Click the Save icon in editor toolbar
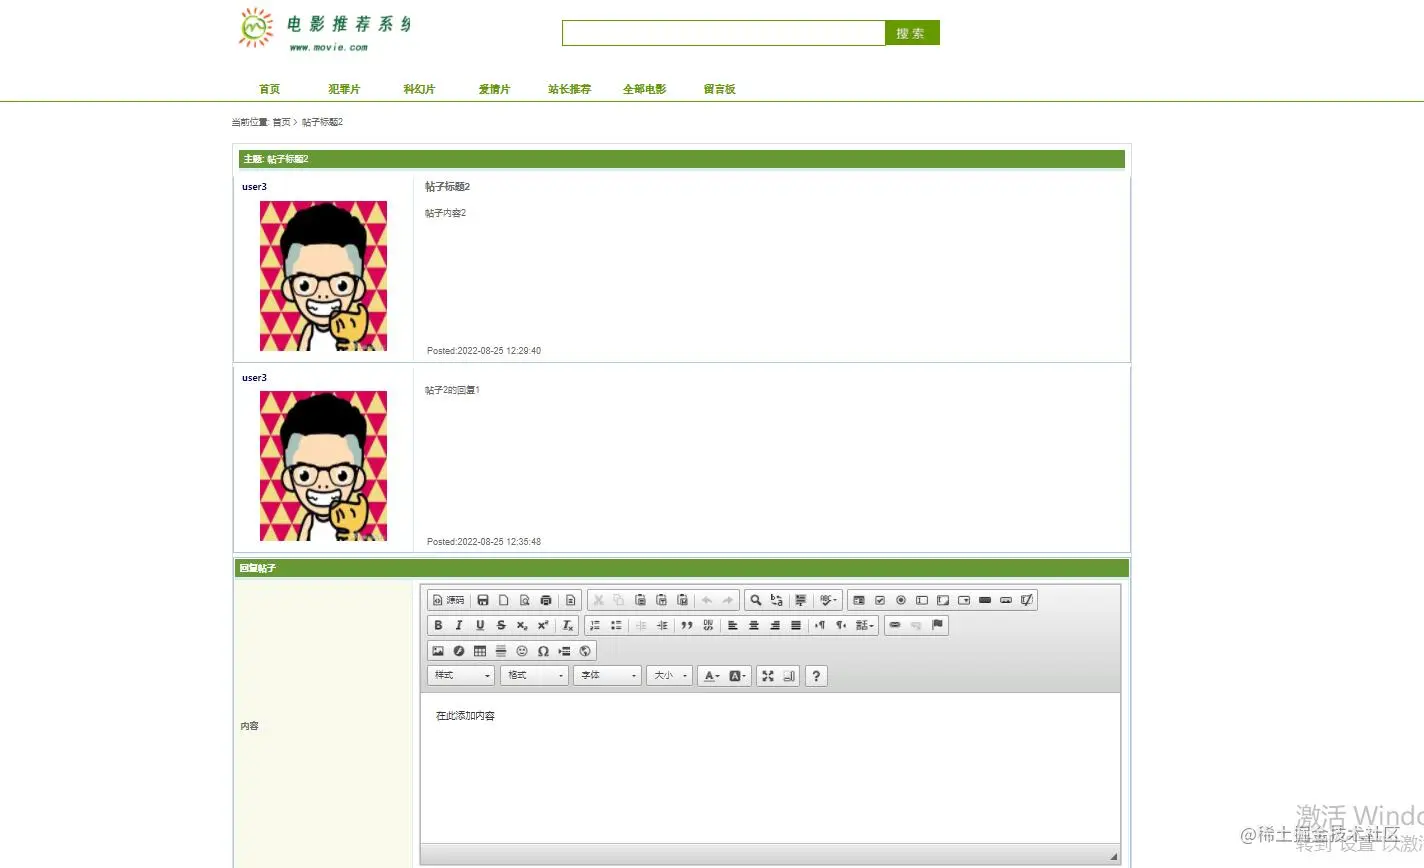The width and height of the screenshot is (1424, 868). [x=483, y=600]
